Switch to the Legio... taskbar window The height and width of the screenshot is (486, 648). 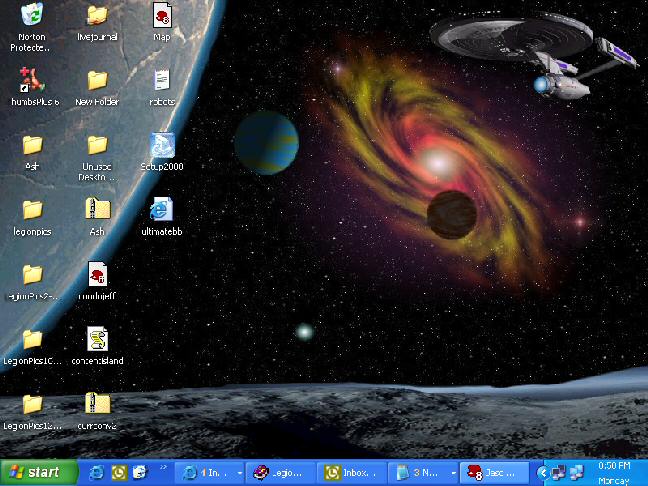(280, 472)
